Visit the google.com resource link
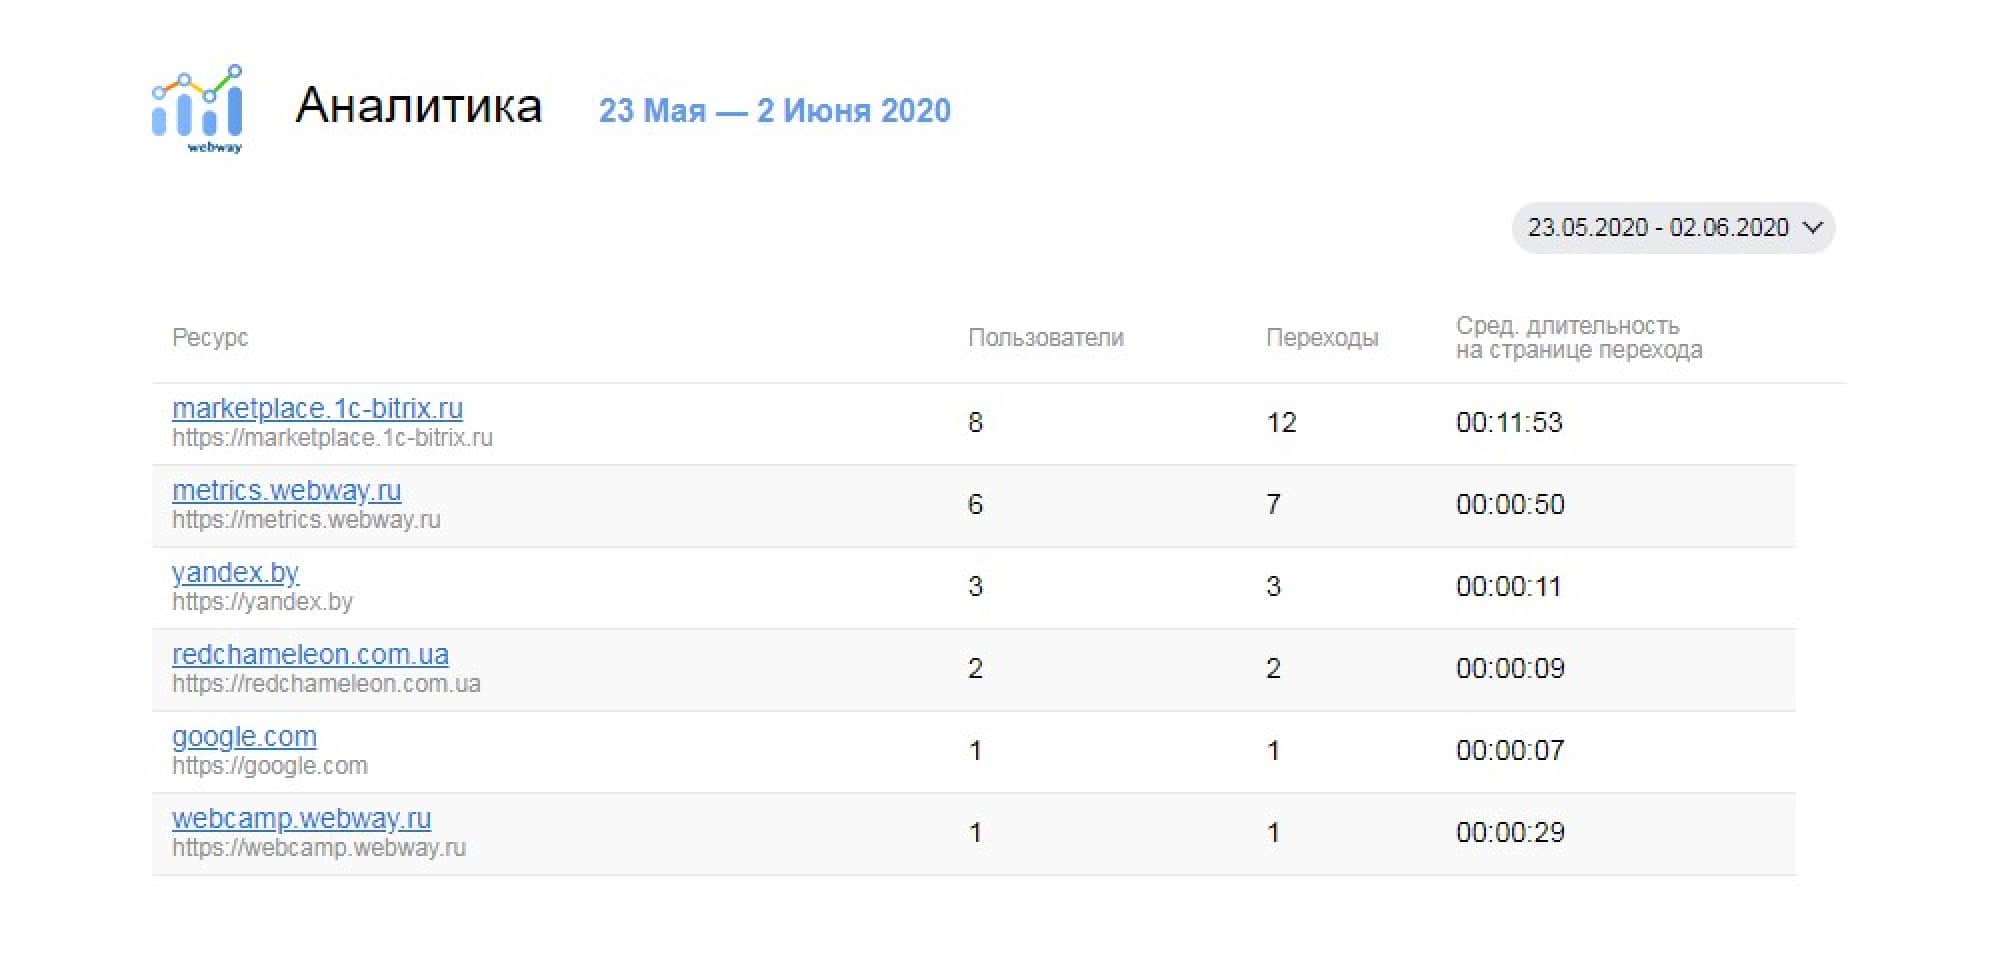This screenshot has height=964, width=2000. point(244,736)
